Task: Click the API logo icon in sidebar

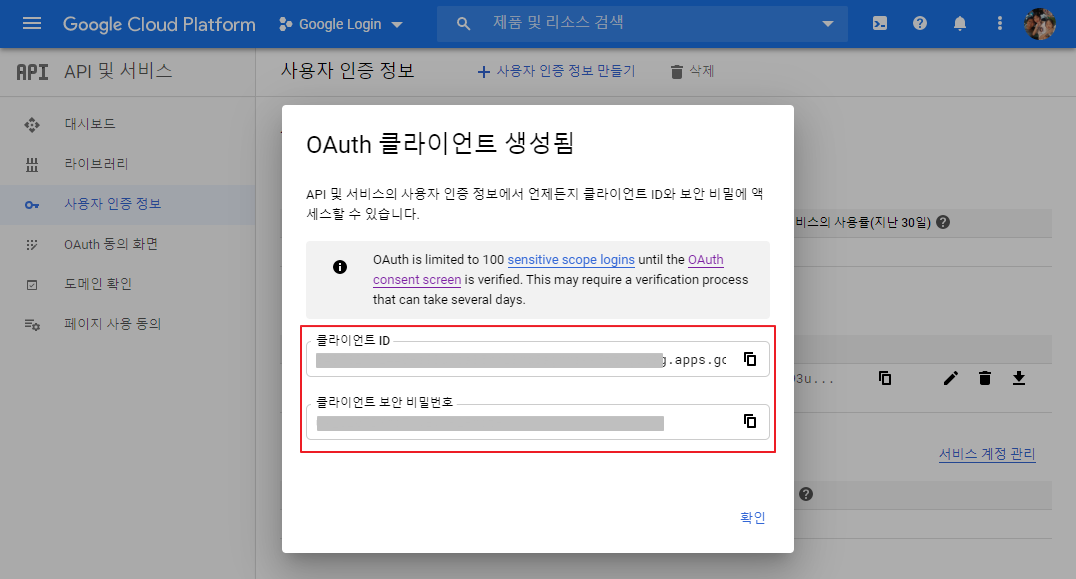Action: coord(32,71)
